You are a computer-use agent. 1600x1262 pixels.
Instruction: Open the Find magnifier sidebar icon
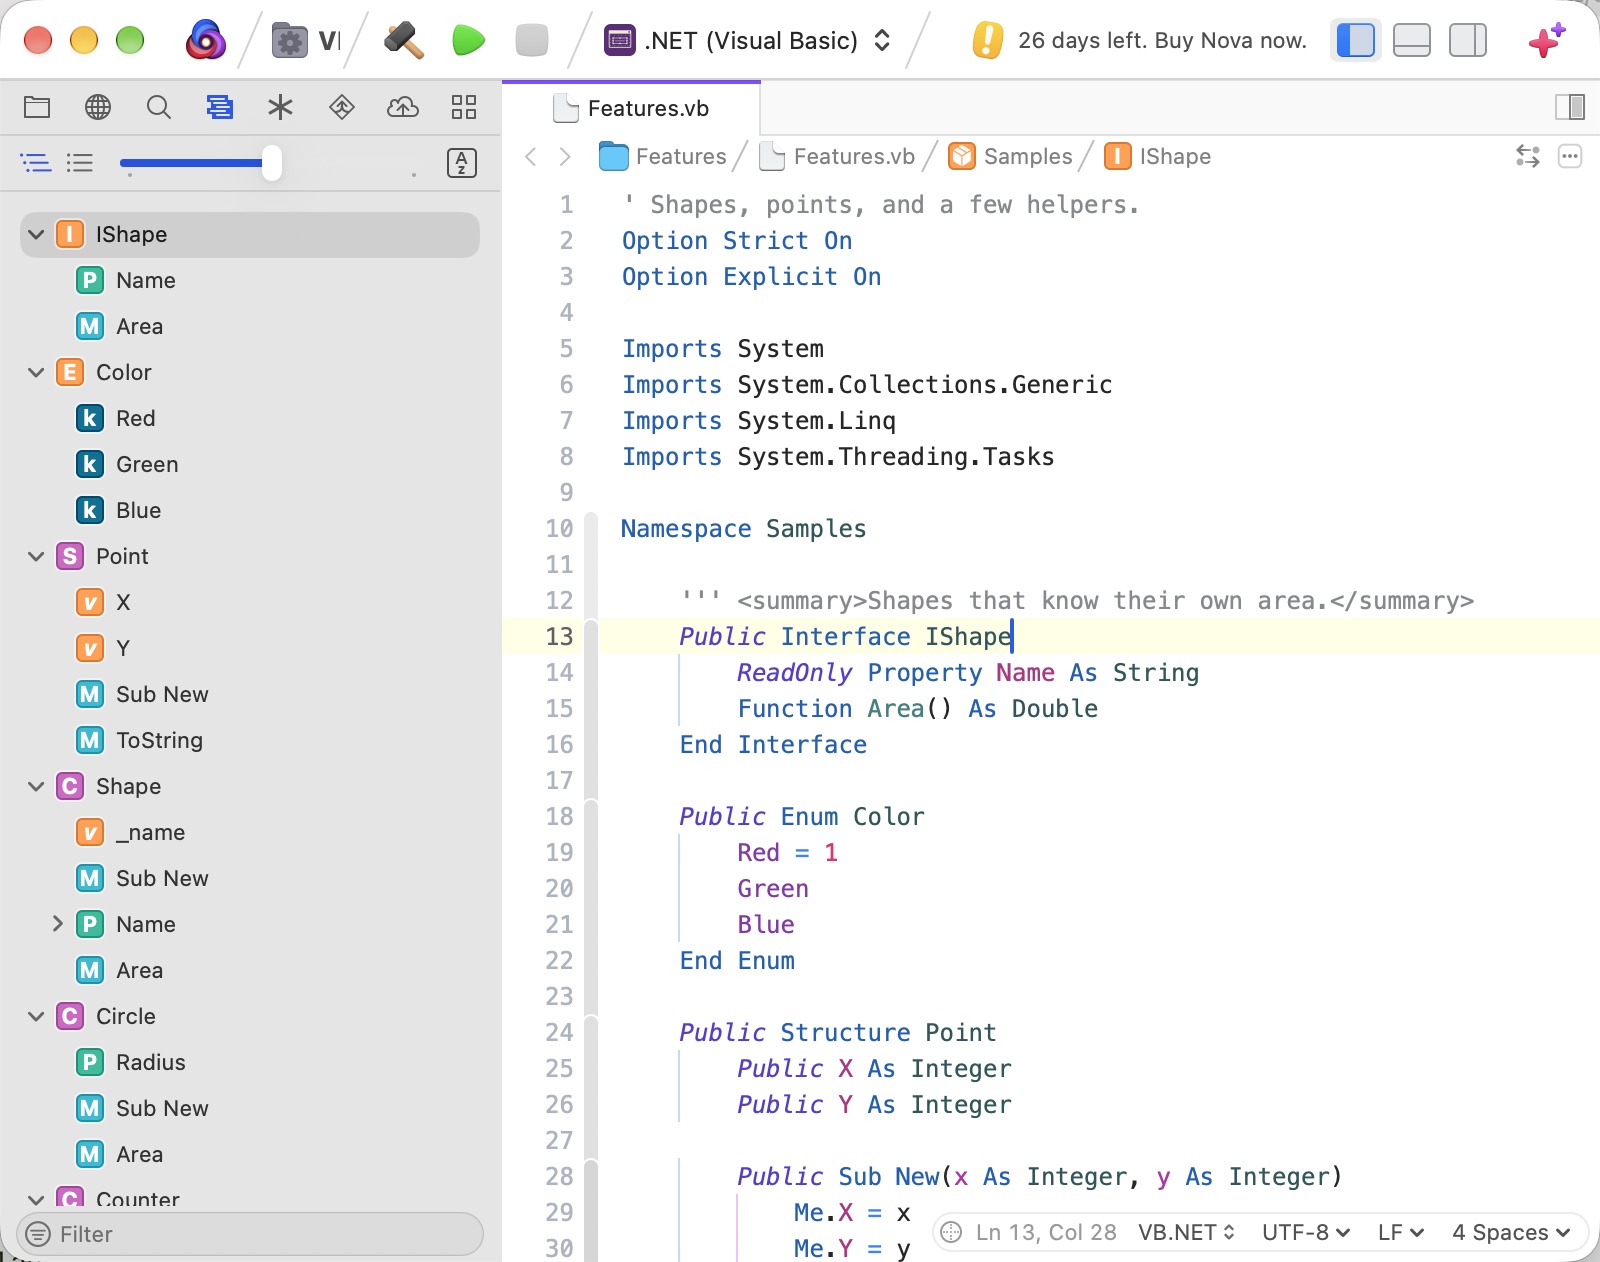point(159,107)
